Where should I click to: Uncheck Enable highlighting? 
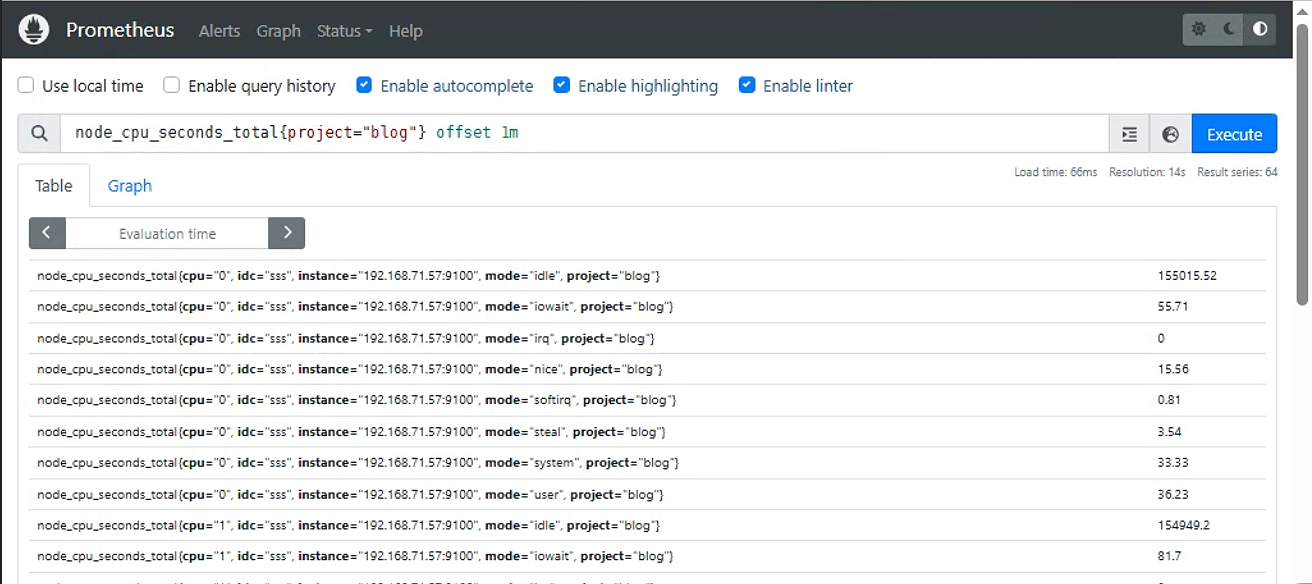click(x=562, y=86)
